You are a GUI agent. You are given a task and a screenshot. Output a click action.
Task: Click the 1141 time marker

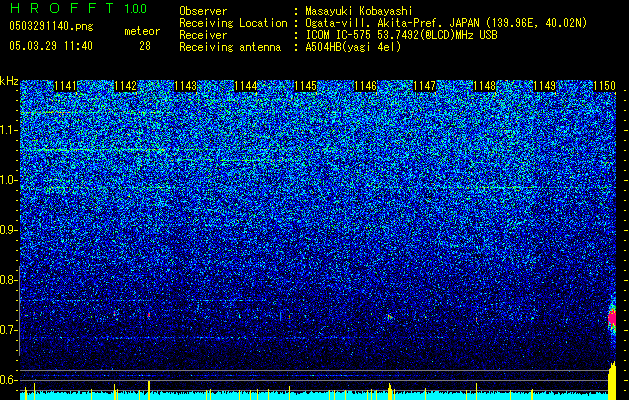[x=65, y=86]
